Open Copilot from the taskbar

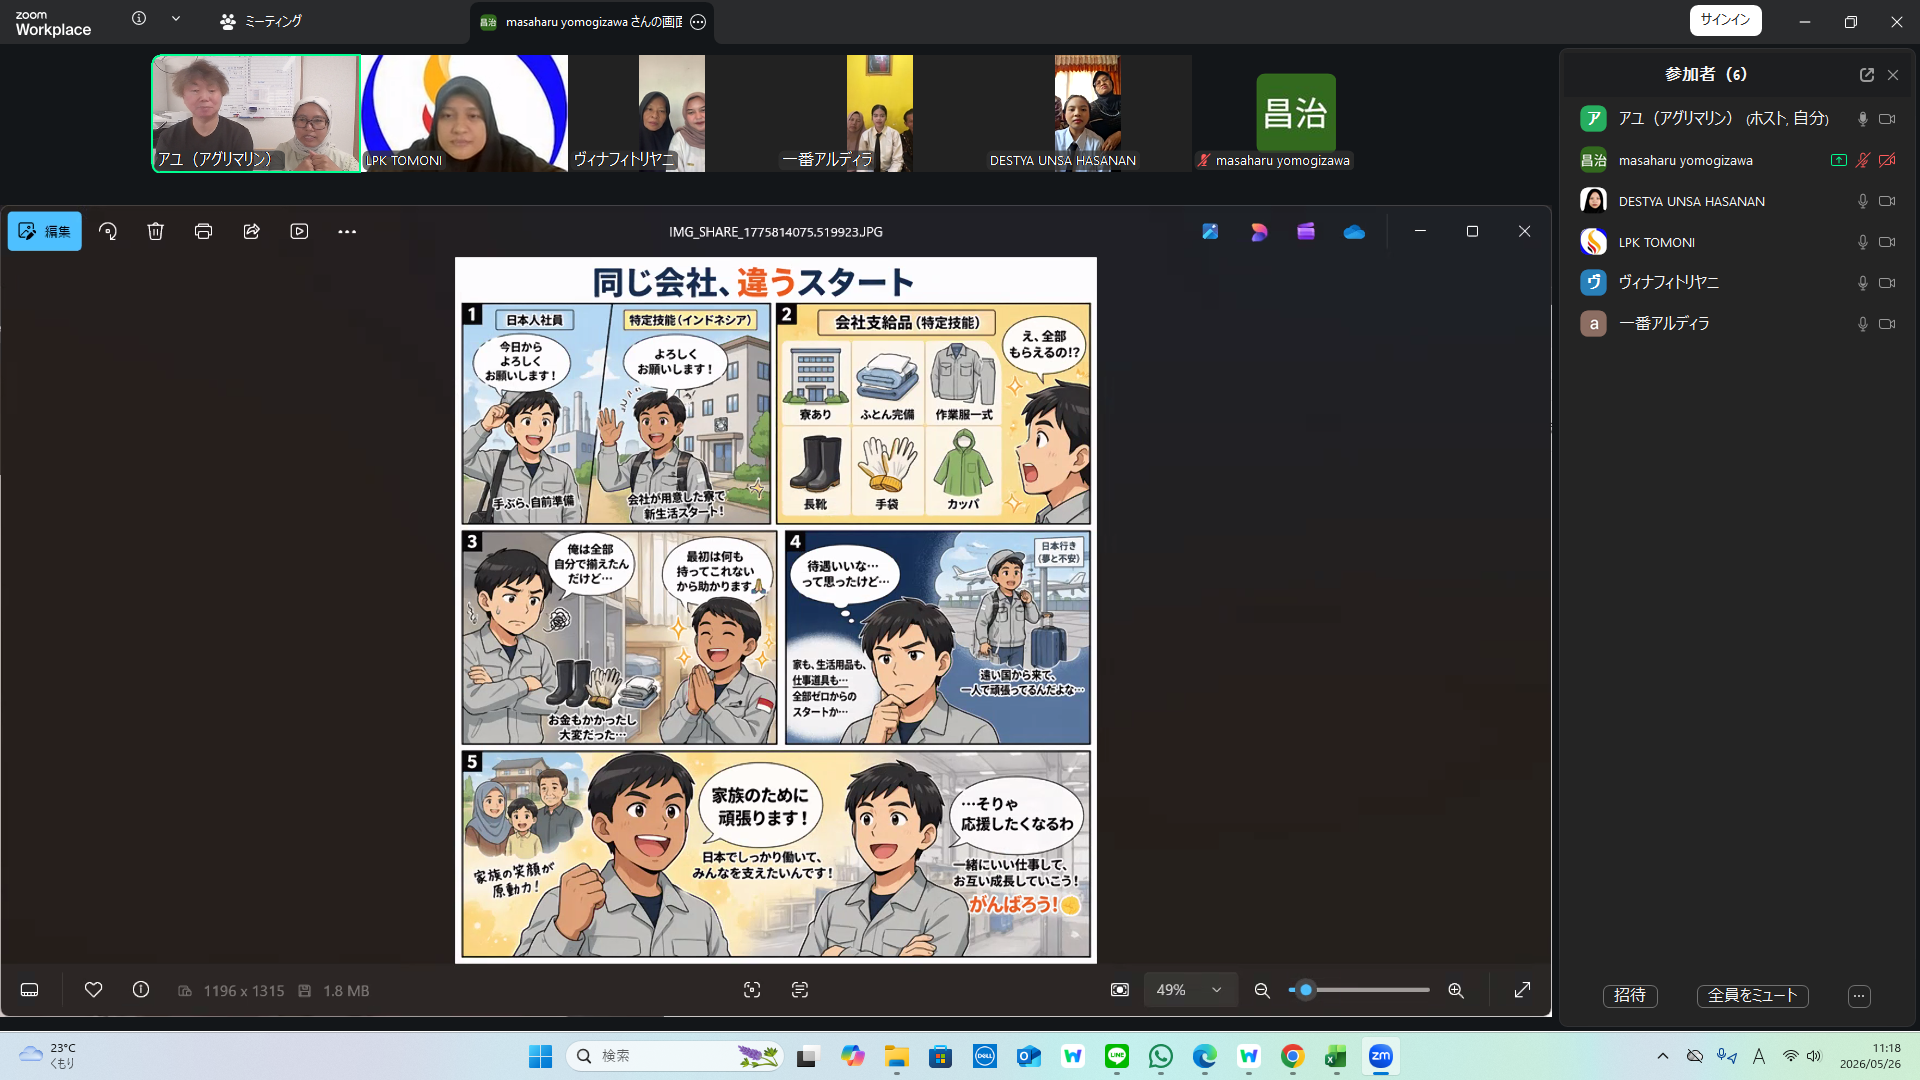(852, 1056)
